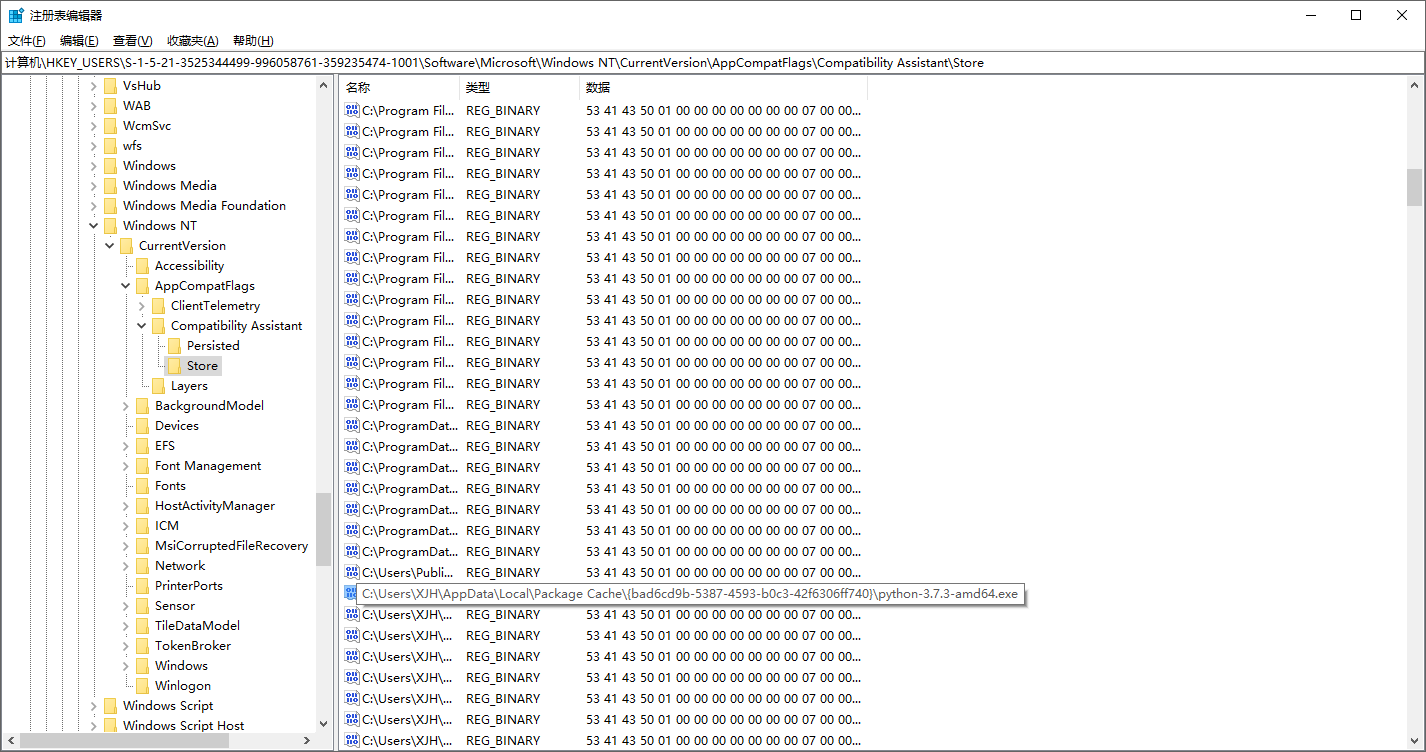Image resolution: width=1426 pixels, height=752 pixels.
Task: Click the Winlogon folder icon
Action: click(x=142, y=686)
